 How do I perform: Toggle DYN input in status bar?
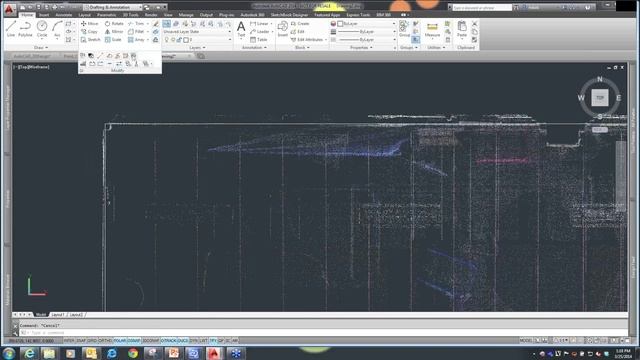[x=193, y=340]
